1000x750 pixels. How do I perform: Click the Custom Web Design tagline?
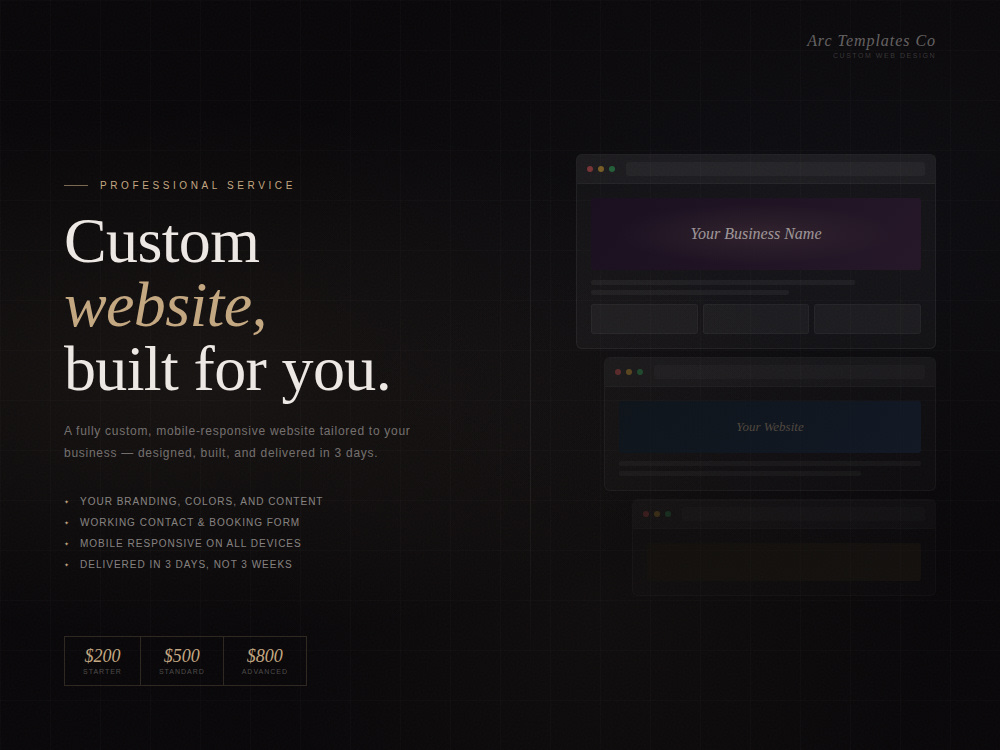click(x=884, y=55)
